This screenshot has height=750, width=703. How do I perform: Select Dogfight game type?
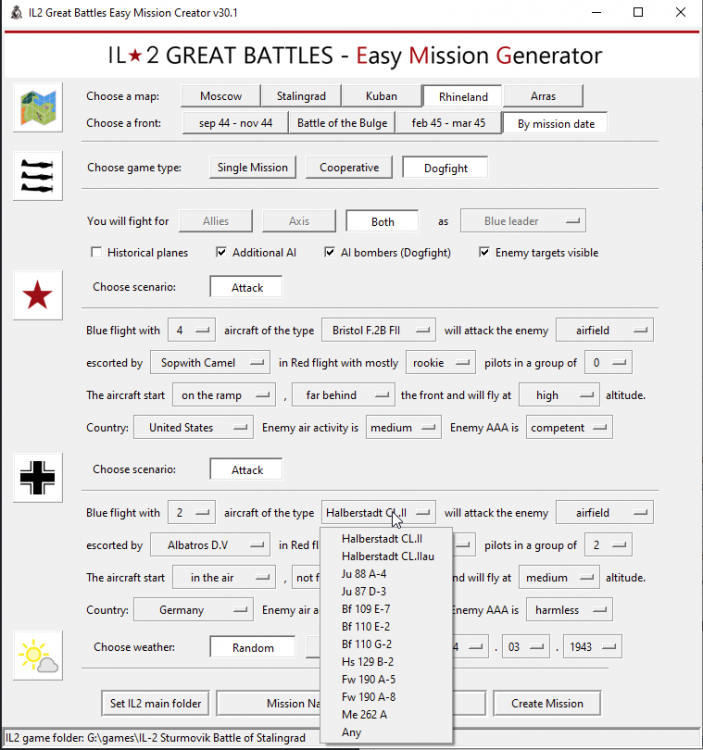coord(445,168)
